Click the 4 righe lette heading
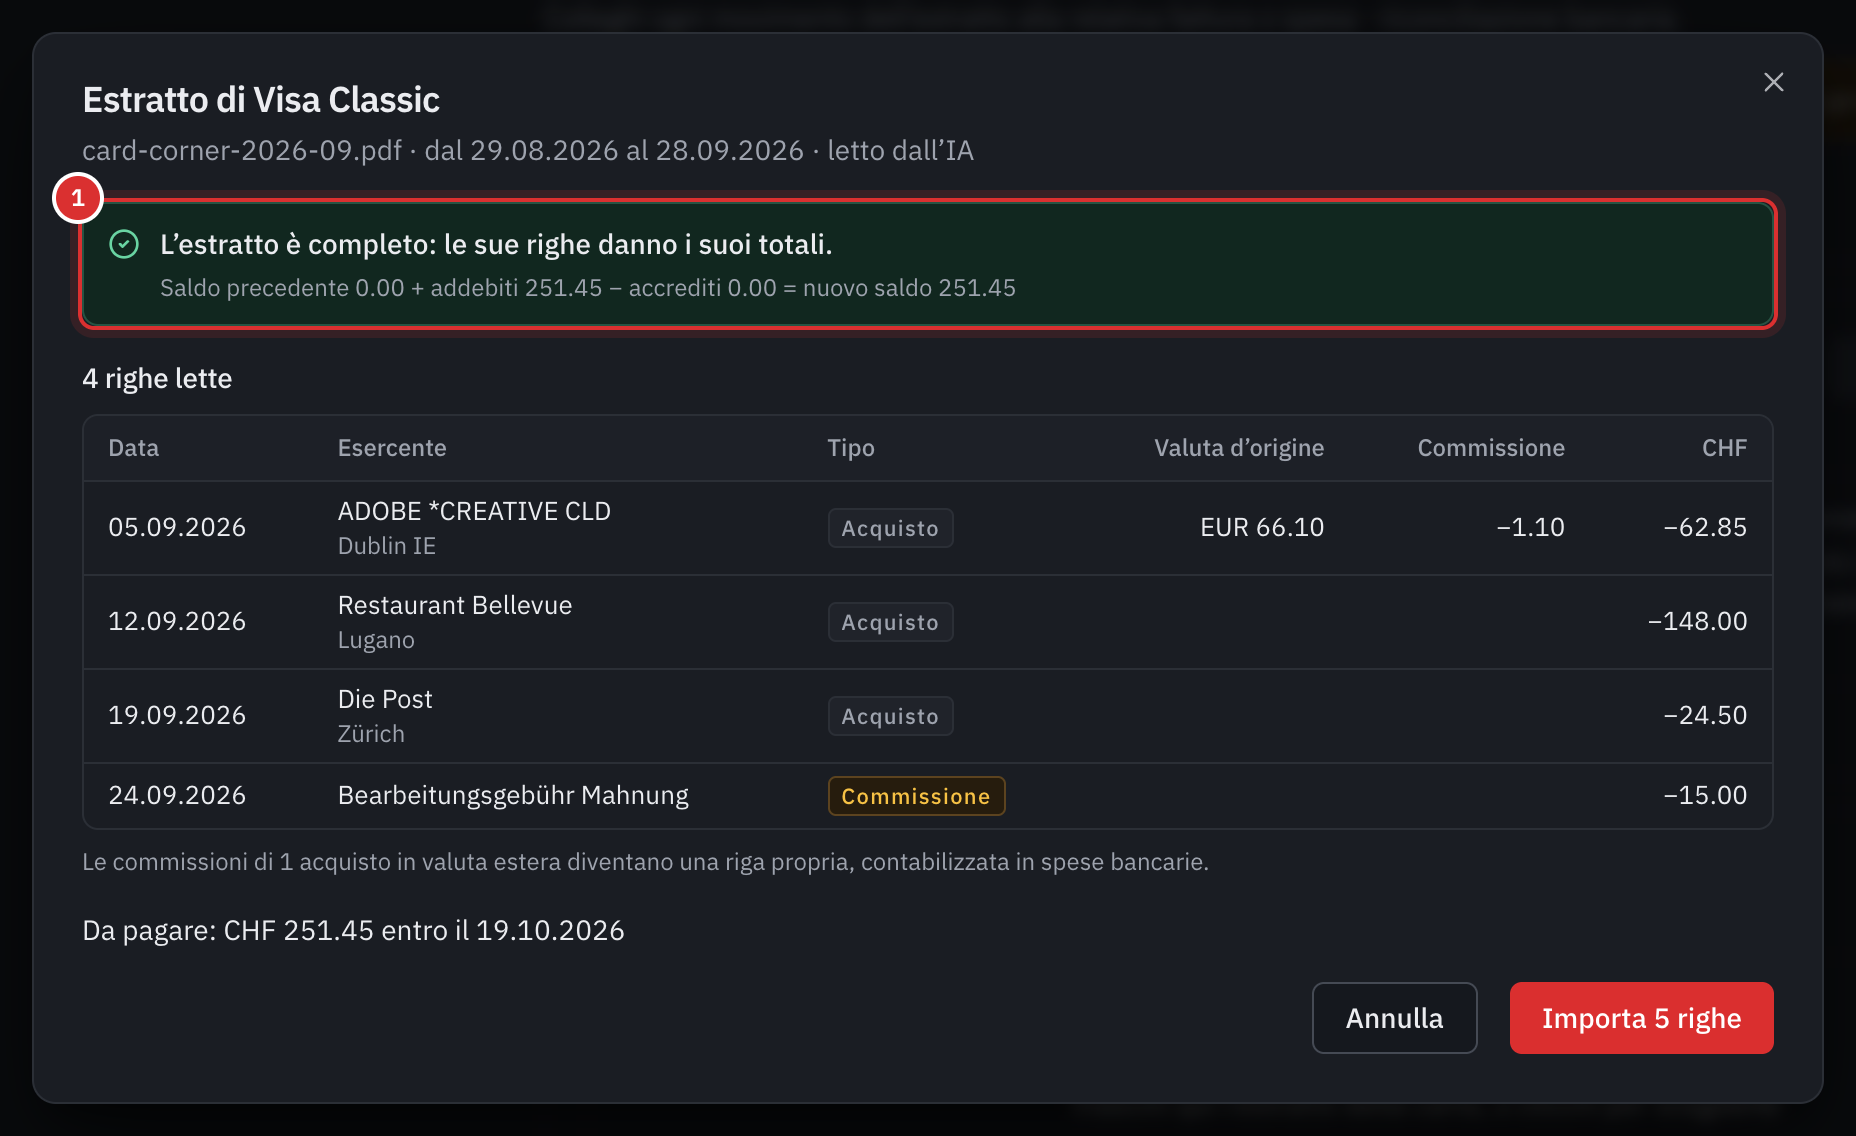 pyautogui.click(x=157, y=378)
